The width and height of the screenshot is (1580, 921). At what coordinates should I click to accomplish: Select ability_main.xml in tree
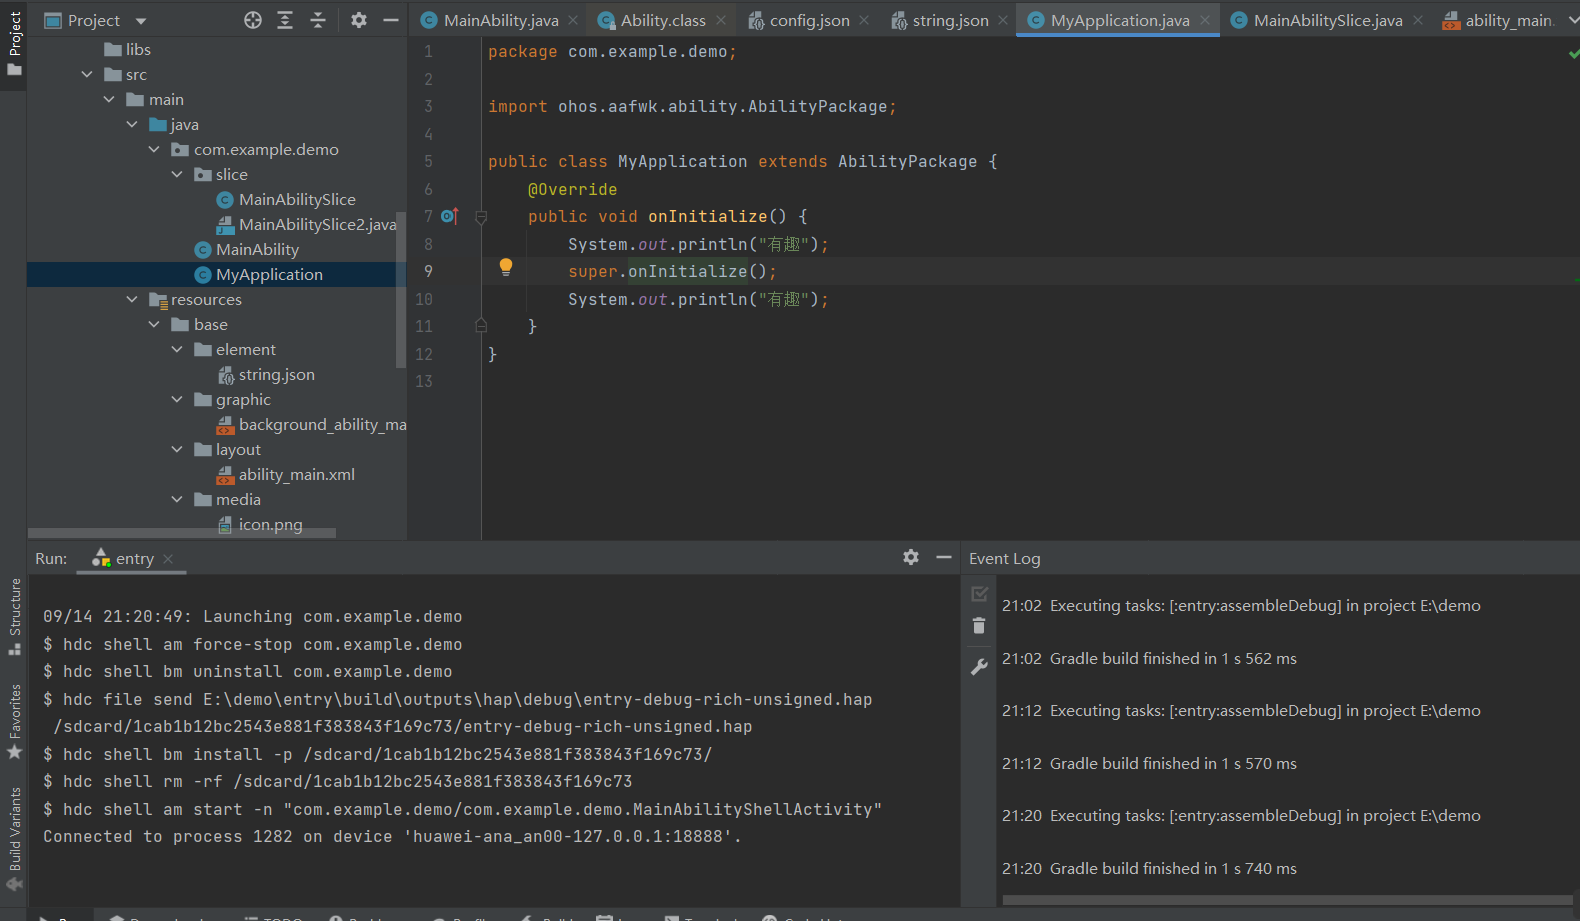click(286, 474)
